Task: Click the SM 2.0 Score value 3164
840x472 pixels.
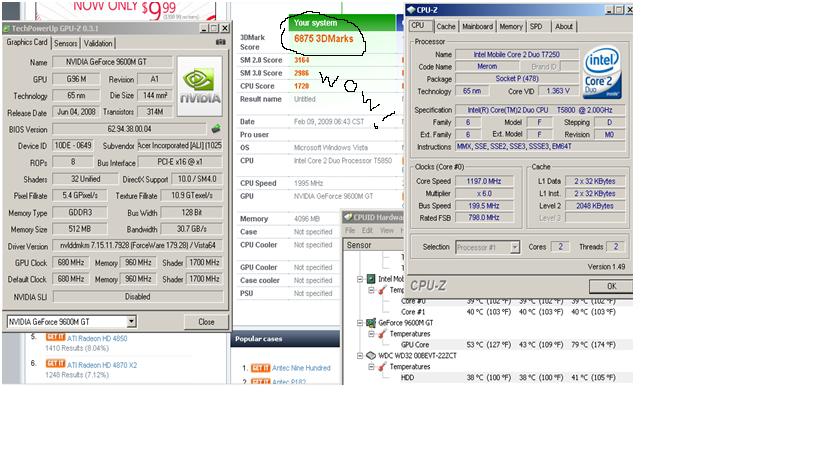Action: [302, 60]
